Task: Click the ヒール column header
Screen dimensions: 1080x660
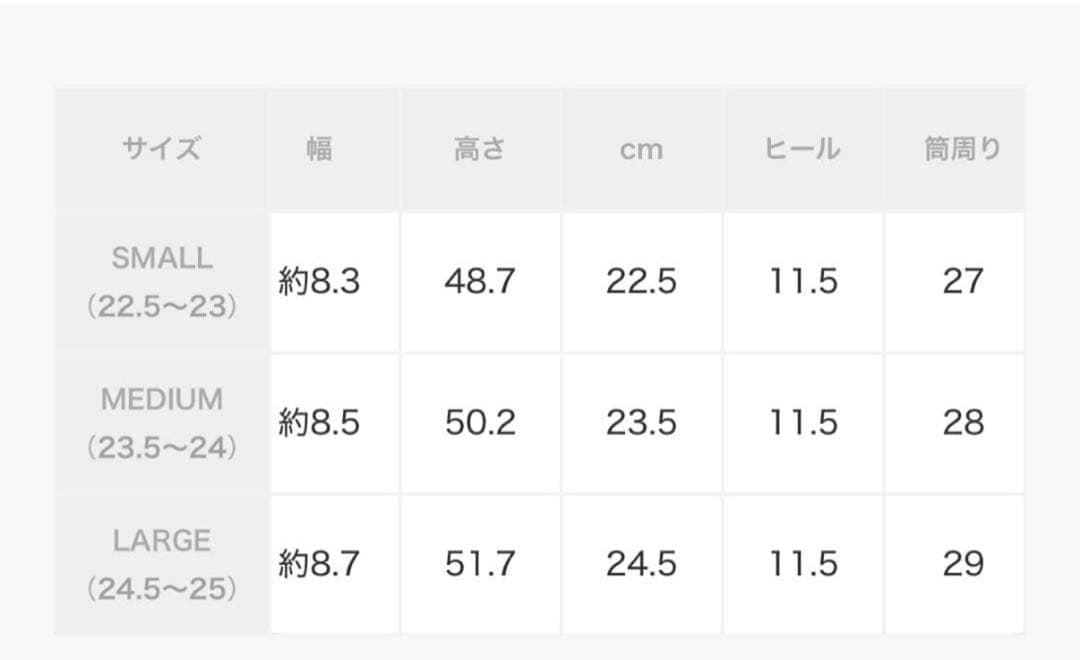Action: coord(802,149)
